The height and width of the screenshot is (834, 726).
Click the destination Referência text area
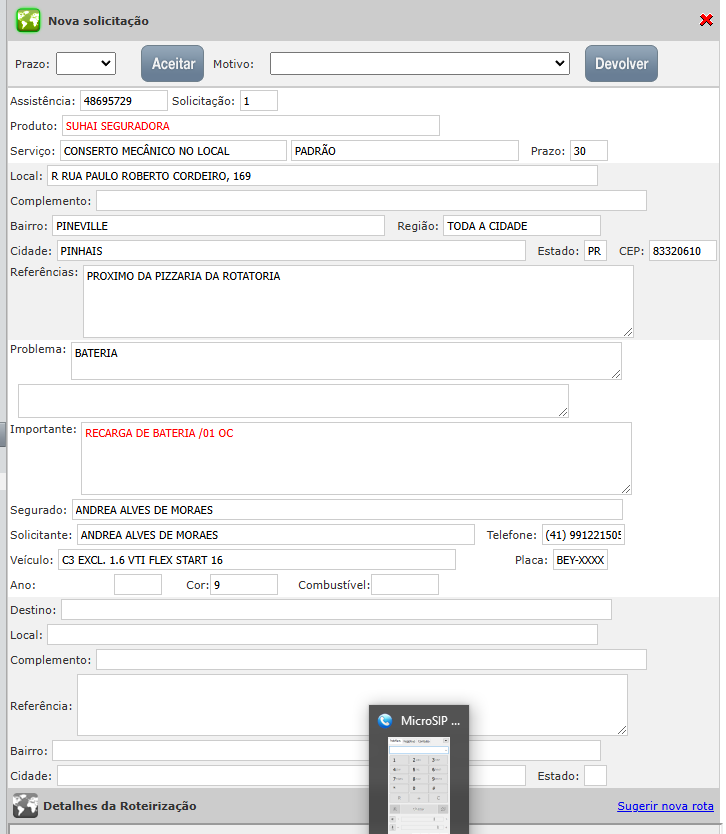click(352, 705)
